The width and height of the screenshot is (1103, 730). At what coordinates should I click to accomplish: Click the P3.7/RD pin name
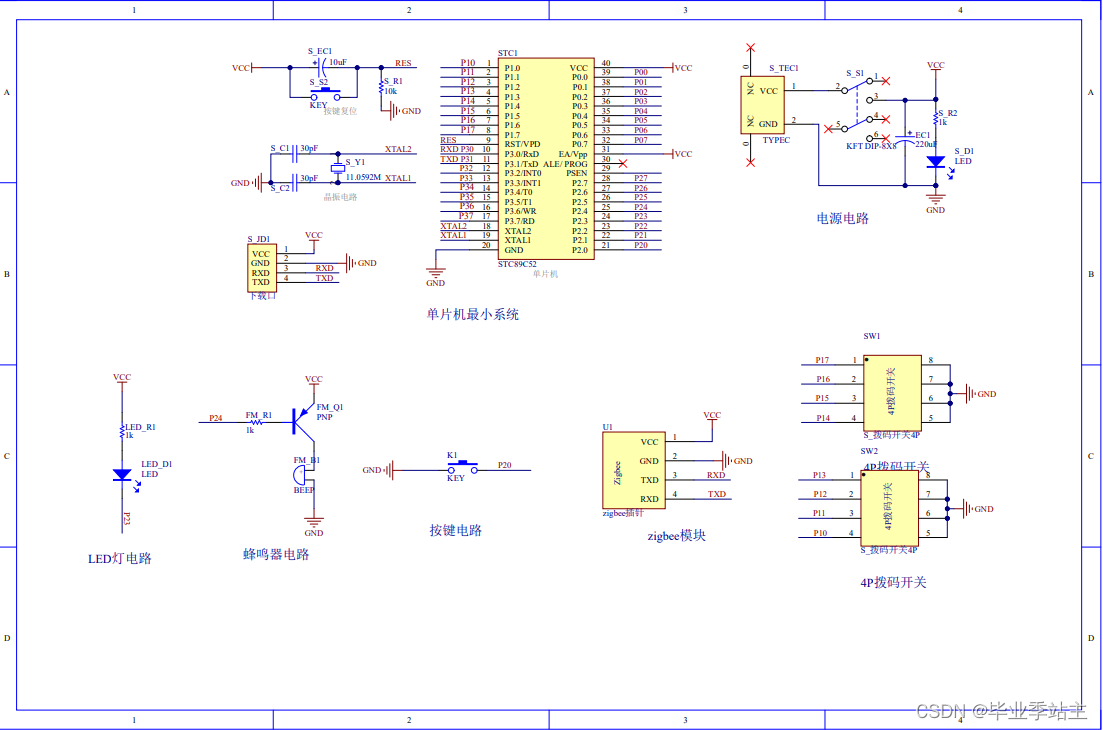[519, 221]
